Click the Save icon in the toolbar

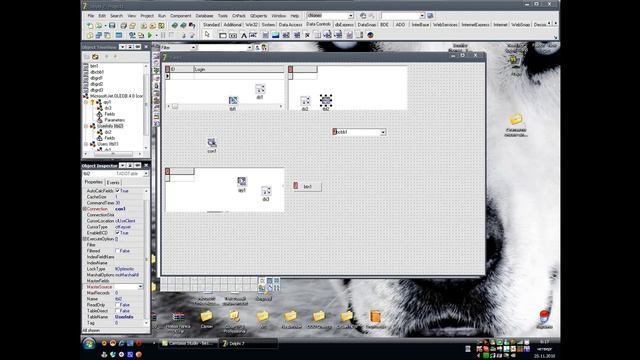112,25
